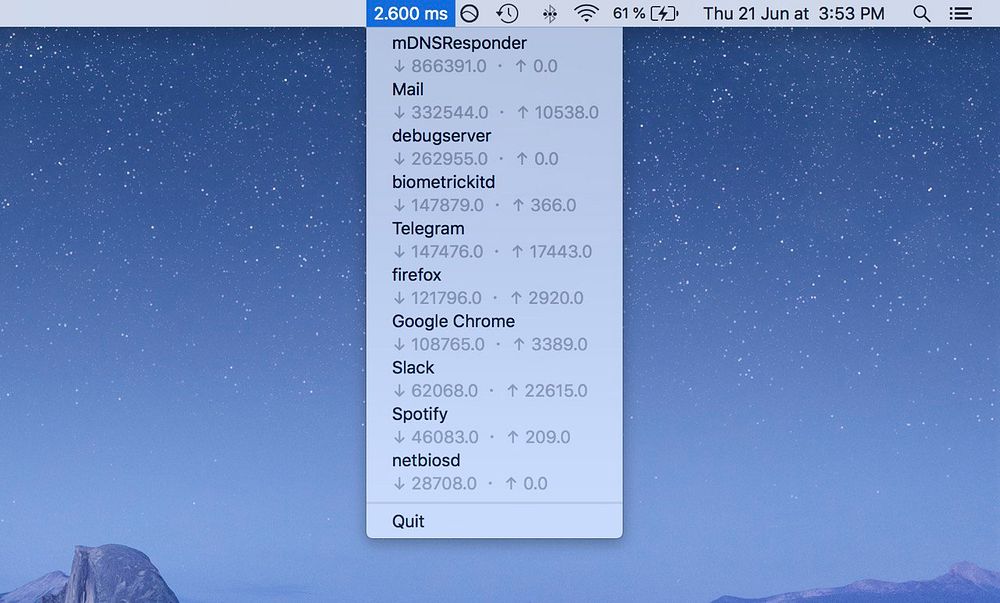Open Spotlight search magnifier icon
1000x603 pixels.
tap(922, 13)
